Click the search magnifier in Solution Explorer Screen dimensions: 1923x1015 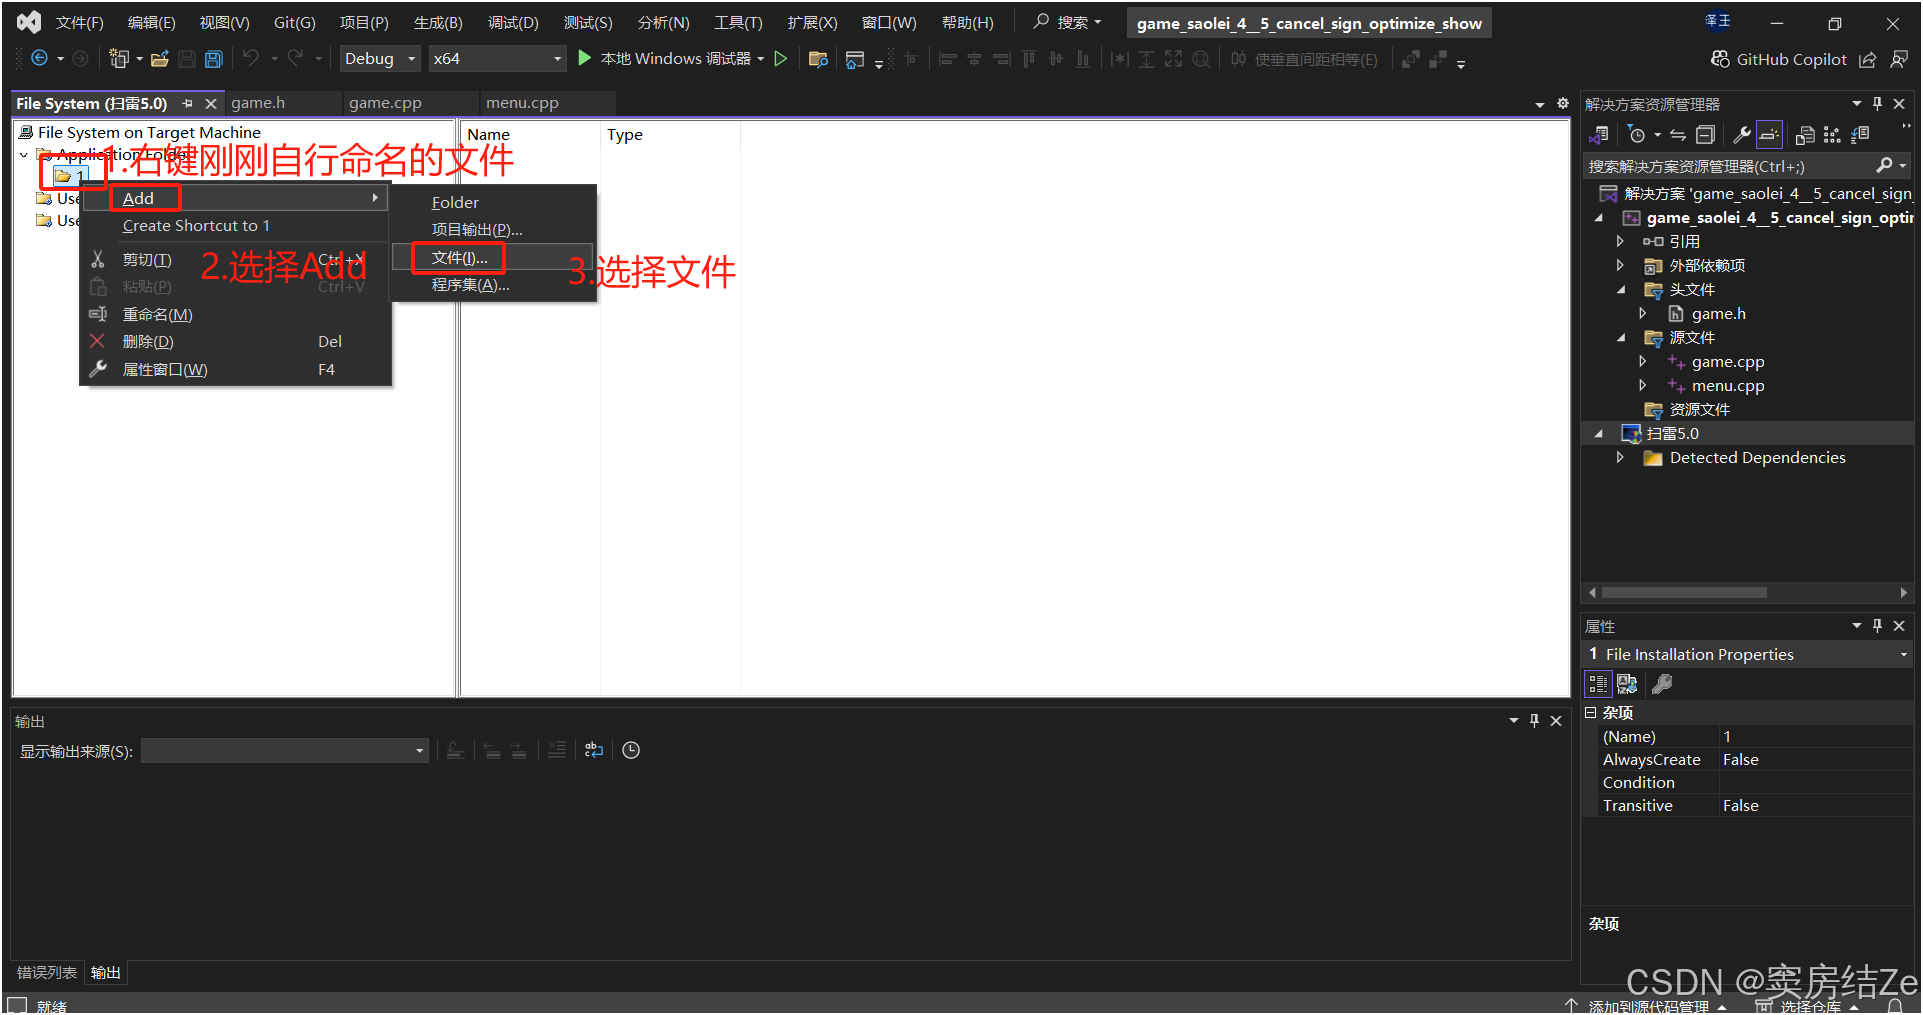pos(1886,166)
